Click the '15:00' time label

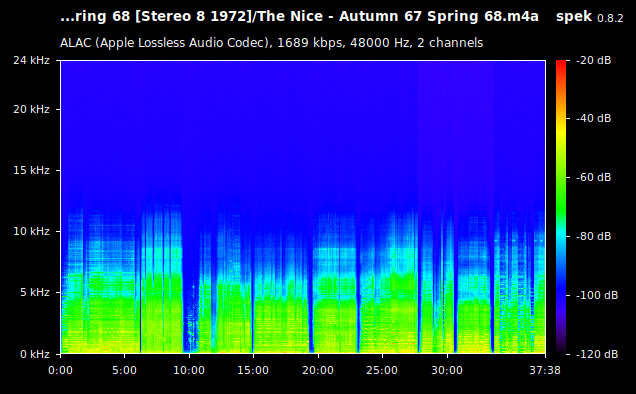(254, 370)
